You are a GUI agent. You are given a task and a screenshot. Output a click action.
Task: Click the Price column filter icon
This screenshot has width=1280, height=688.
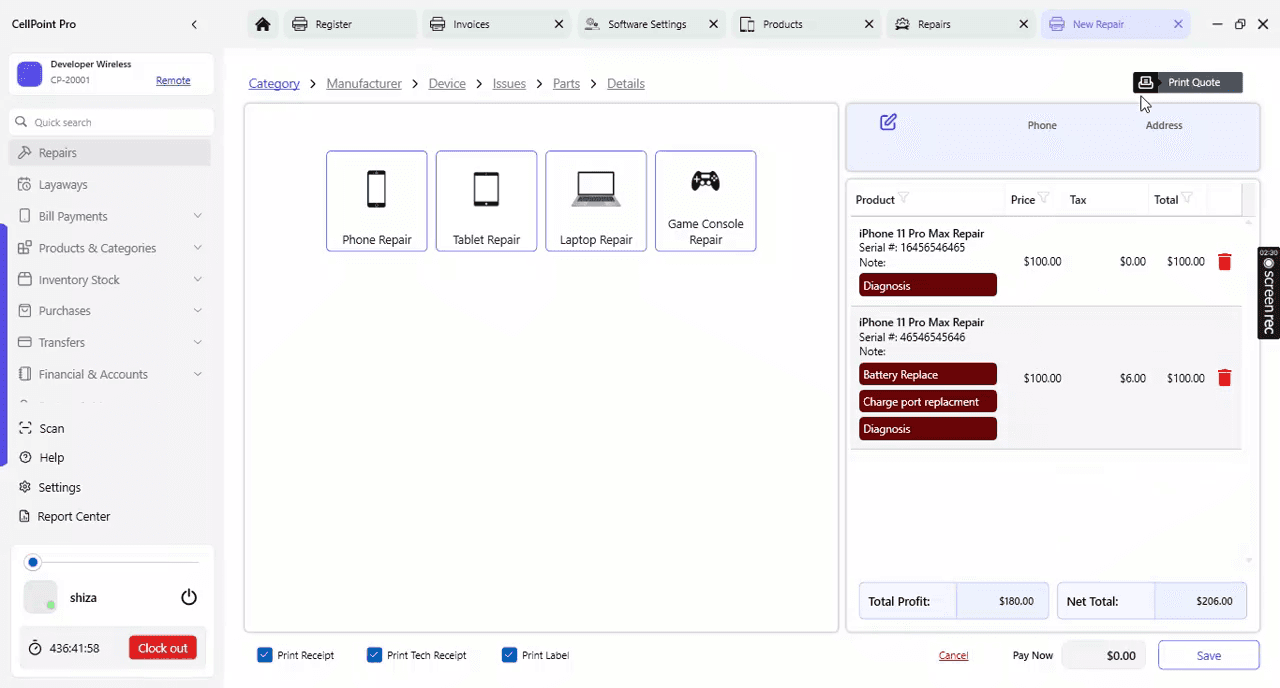click(x=1044, y=198)
